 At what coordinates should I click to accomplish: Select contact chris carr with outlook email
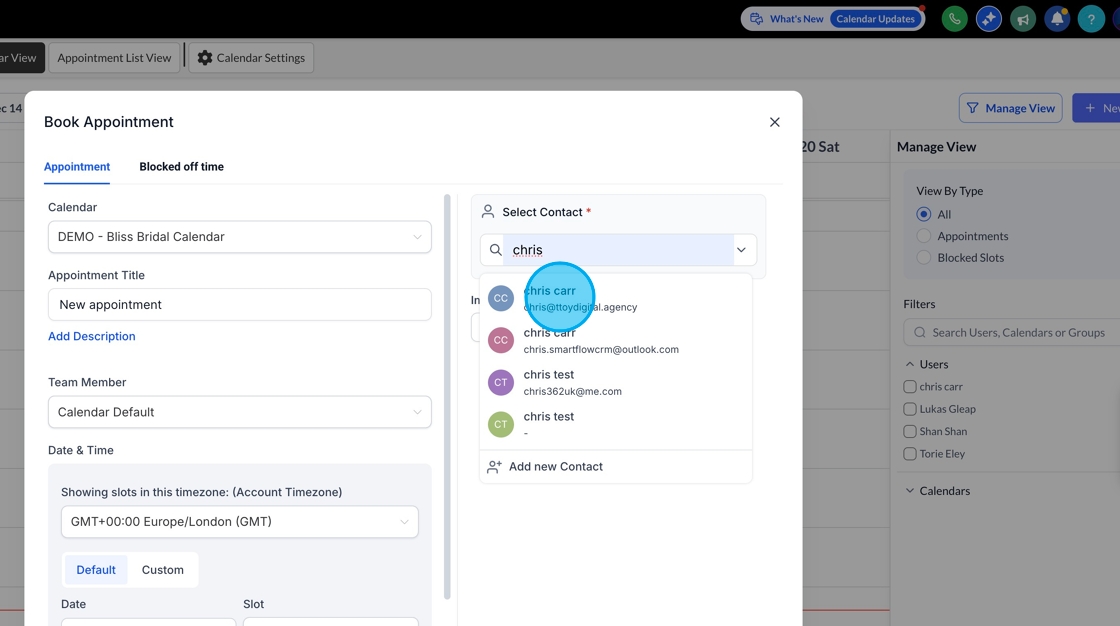click(x=616, y=340)
